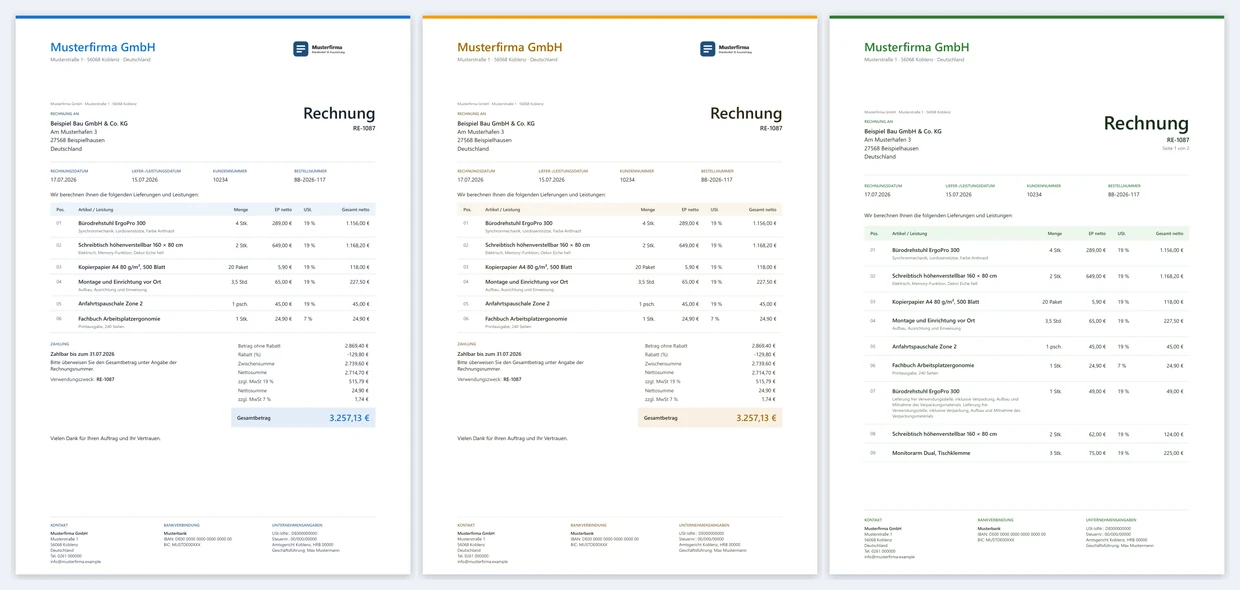
Task: Click the Musterfirma logo icon on orange invoice
Action: pos(708,48)
